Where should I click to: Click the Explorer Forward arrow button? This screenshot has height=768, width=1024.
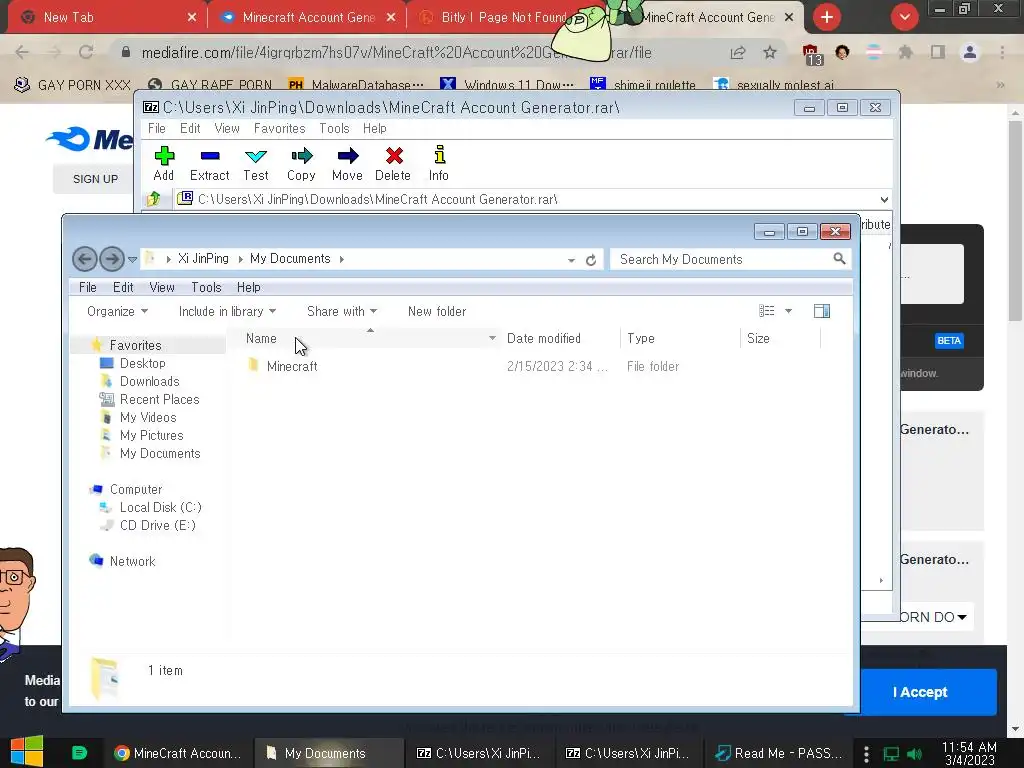pyautogui.click(x=112, y=259)
